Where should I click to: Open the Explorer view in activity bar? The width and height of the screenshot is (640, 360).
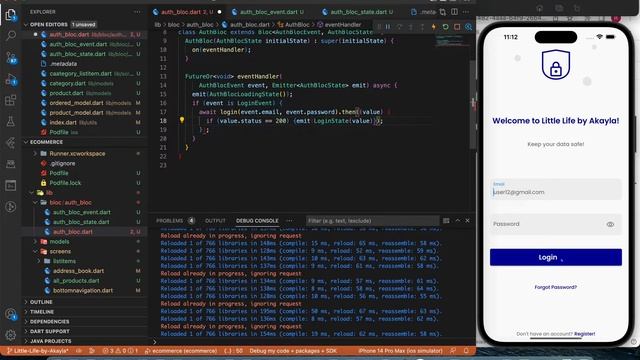[x=11, y=15]
